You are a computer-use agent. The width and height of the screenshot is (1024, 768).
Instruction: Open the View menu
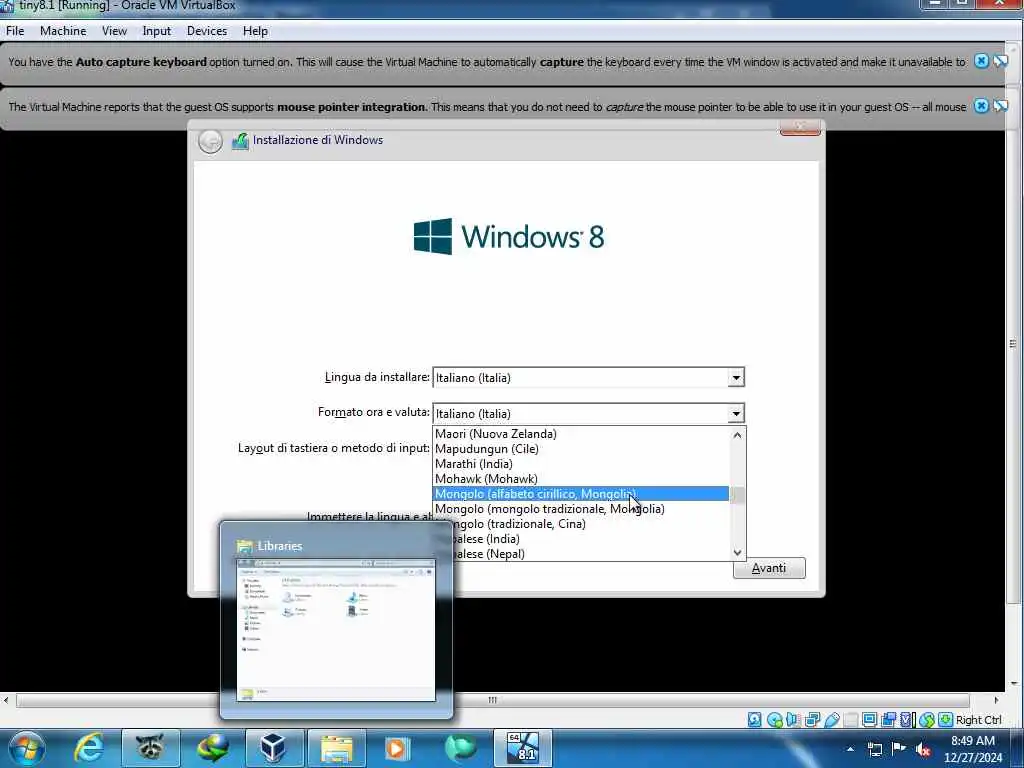point(114,31)
